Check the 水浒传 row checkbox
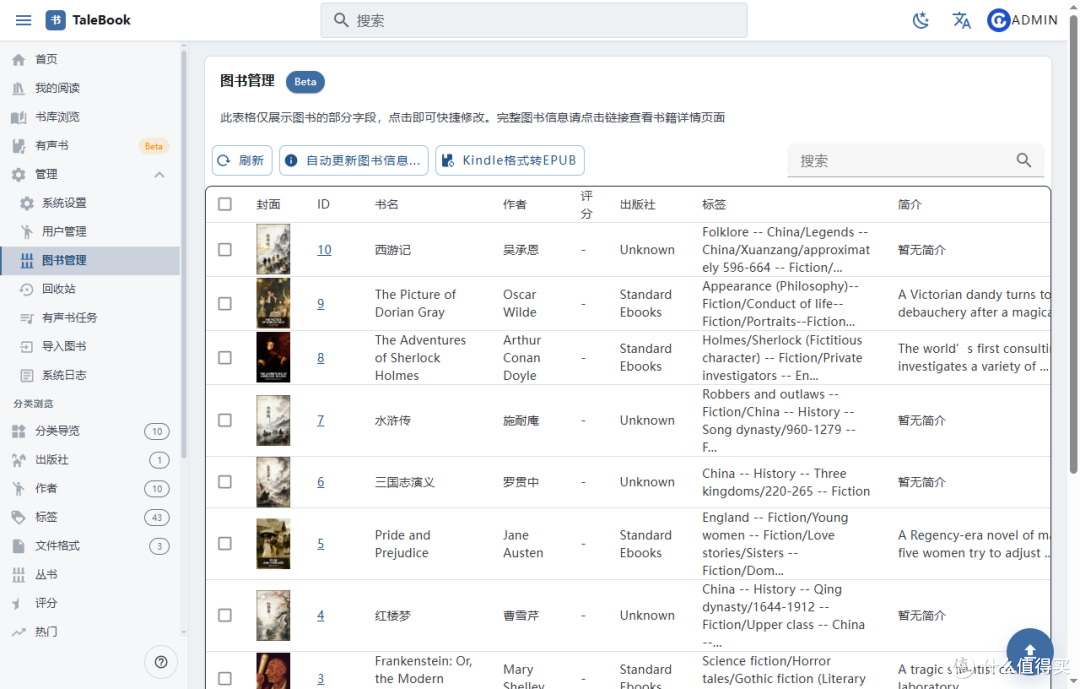 pyautogui.click(x=225, y=420)
